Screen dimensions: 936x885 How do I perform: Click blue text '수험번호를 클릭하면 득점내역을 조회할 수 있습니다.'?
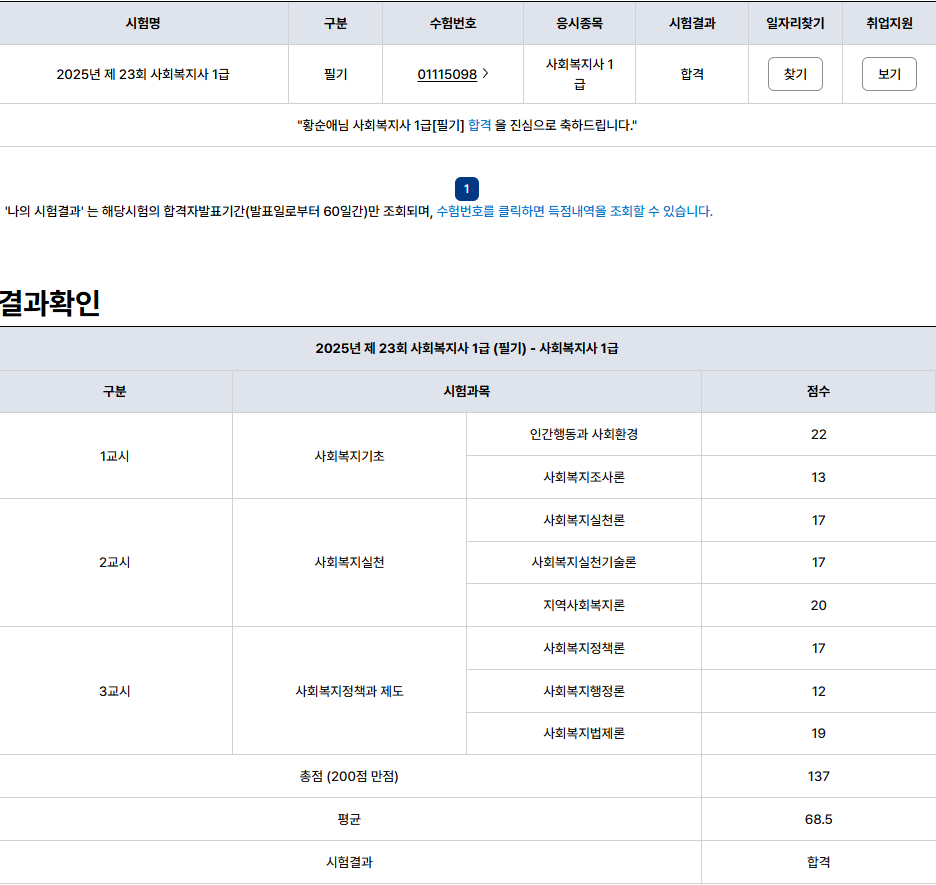(x=575, y=211)
